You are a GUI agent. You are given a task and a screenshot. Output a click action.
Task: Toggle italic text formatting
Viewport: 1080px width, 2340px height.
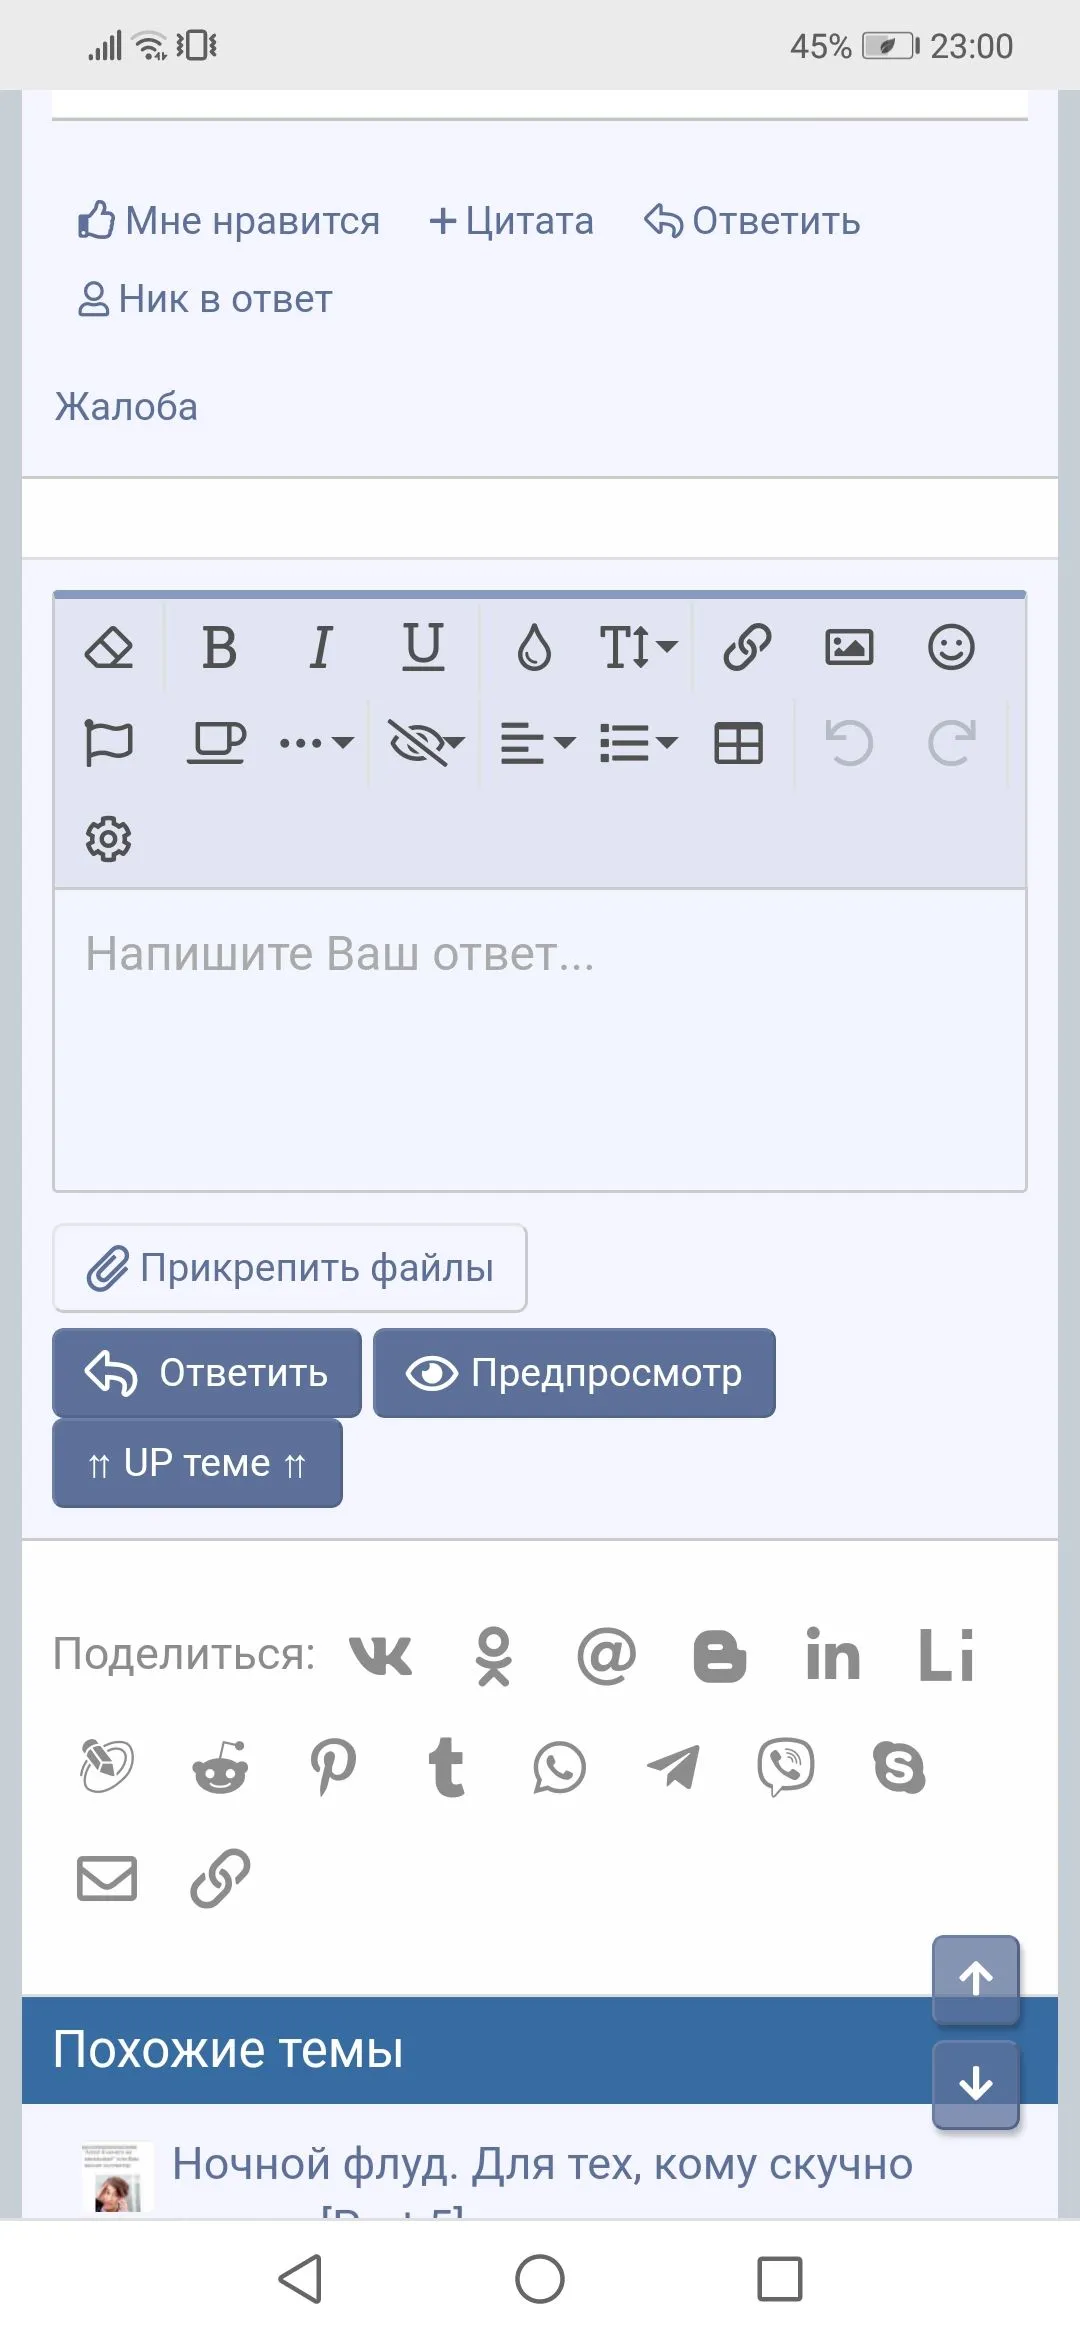click(321, 647)
